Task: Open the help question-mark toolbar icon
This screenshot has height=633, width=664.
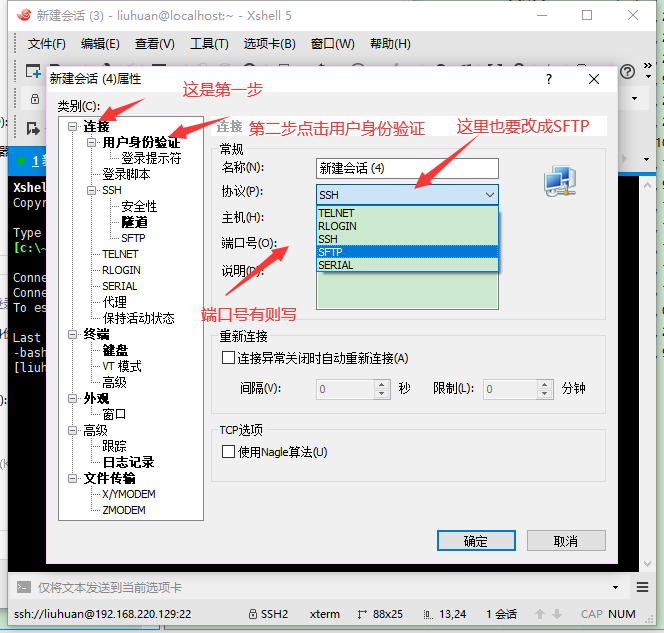Action: 627,72
